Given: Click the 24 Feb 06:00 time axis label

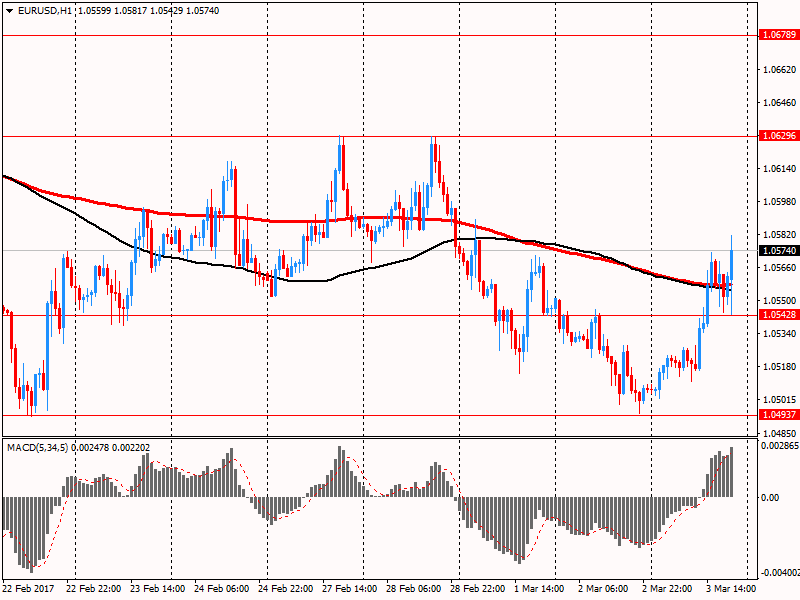Looking at the screenshot, I should point(222,589).
